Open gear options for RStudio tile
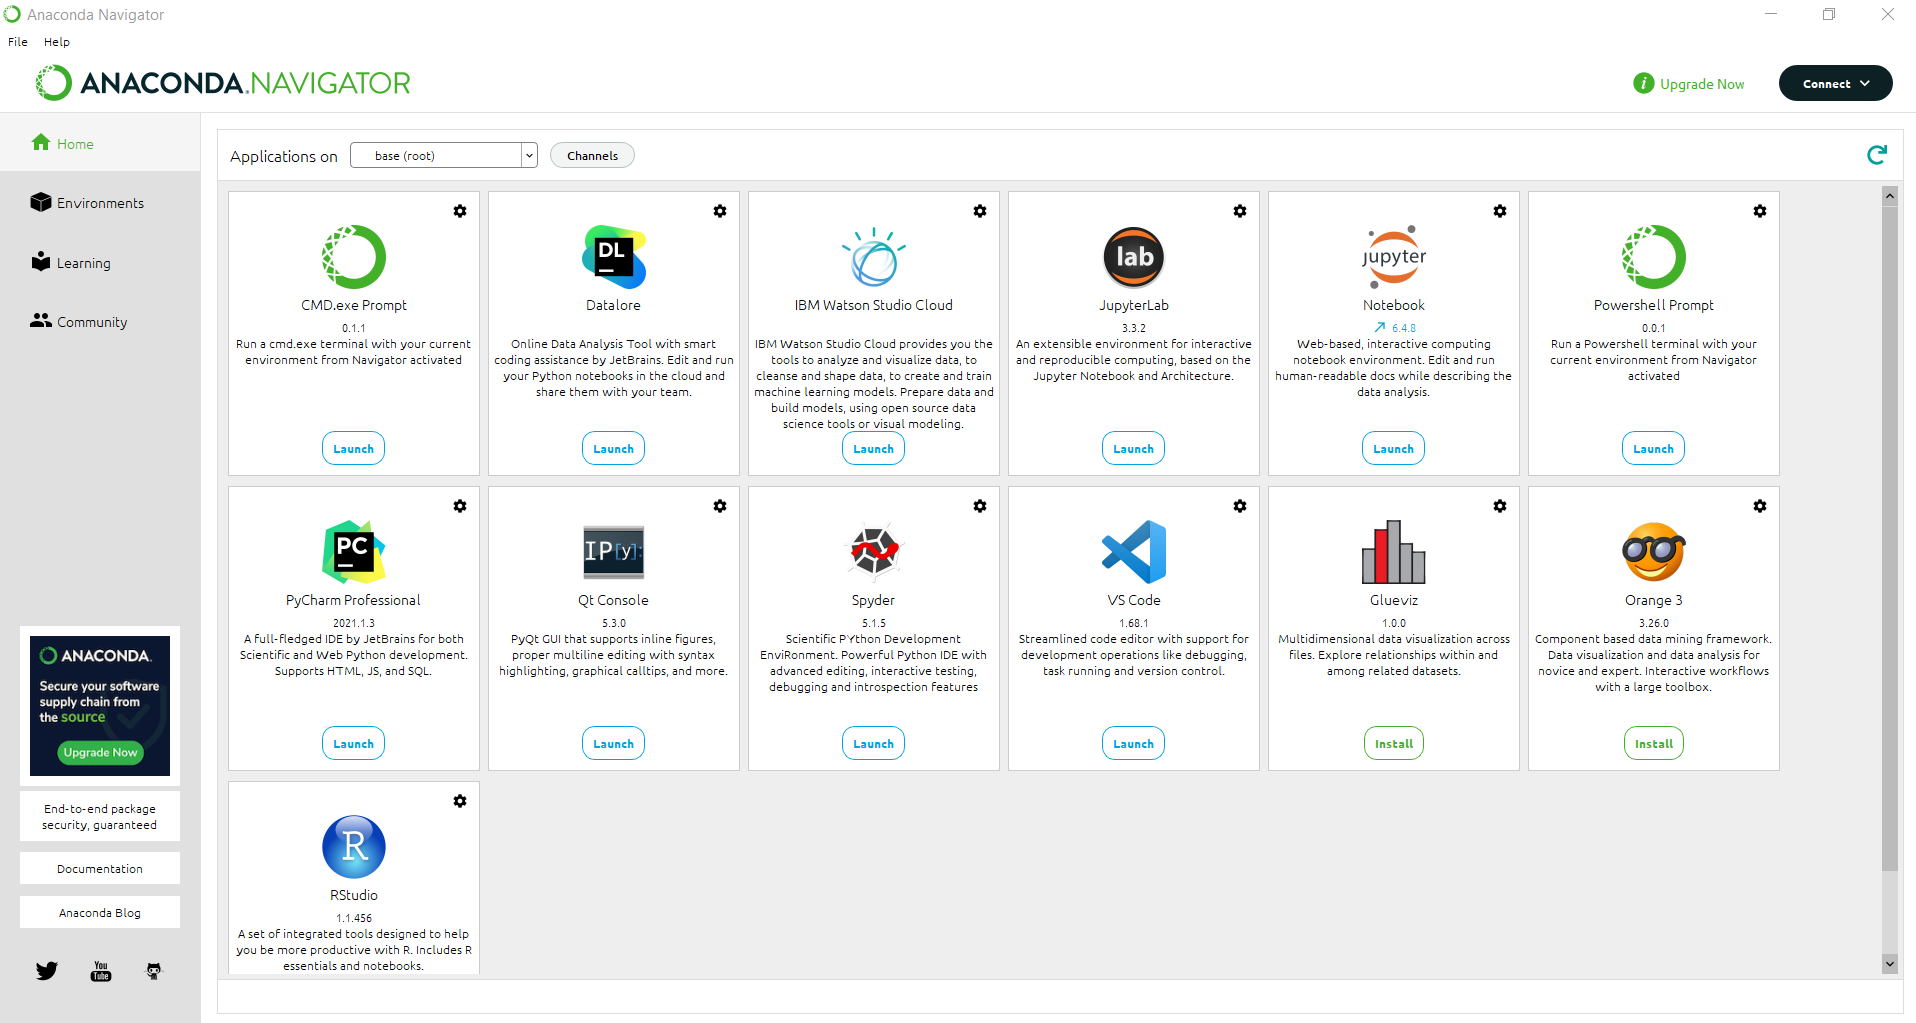Viewport: 1916px width, 1023px height. click(459, 801)
